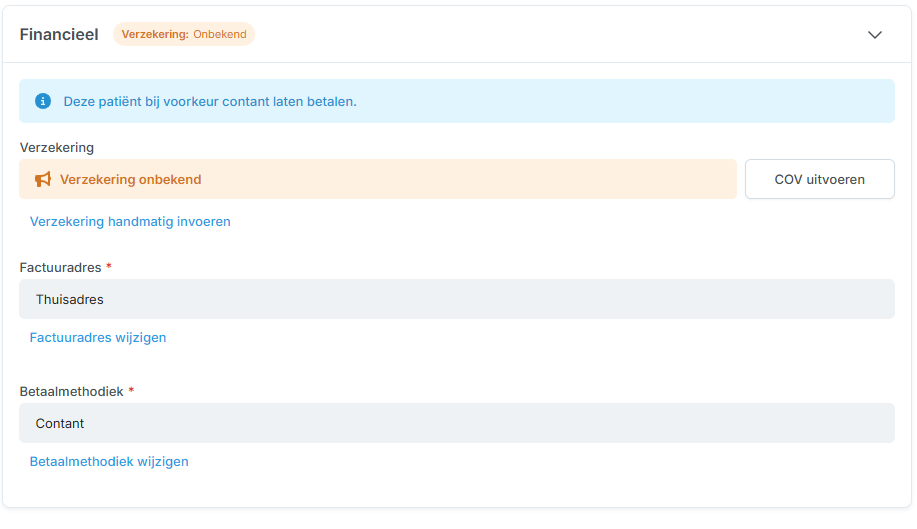Select the Thuisadres invoice address field
The image size is (917, 529).
coord(457,299)
